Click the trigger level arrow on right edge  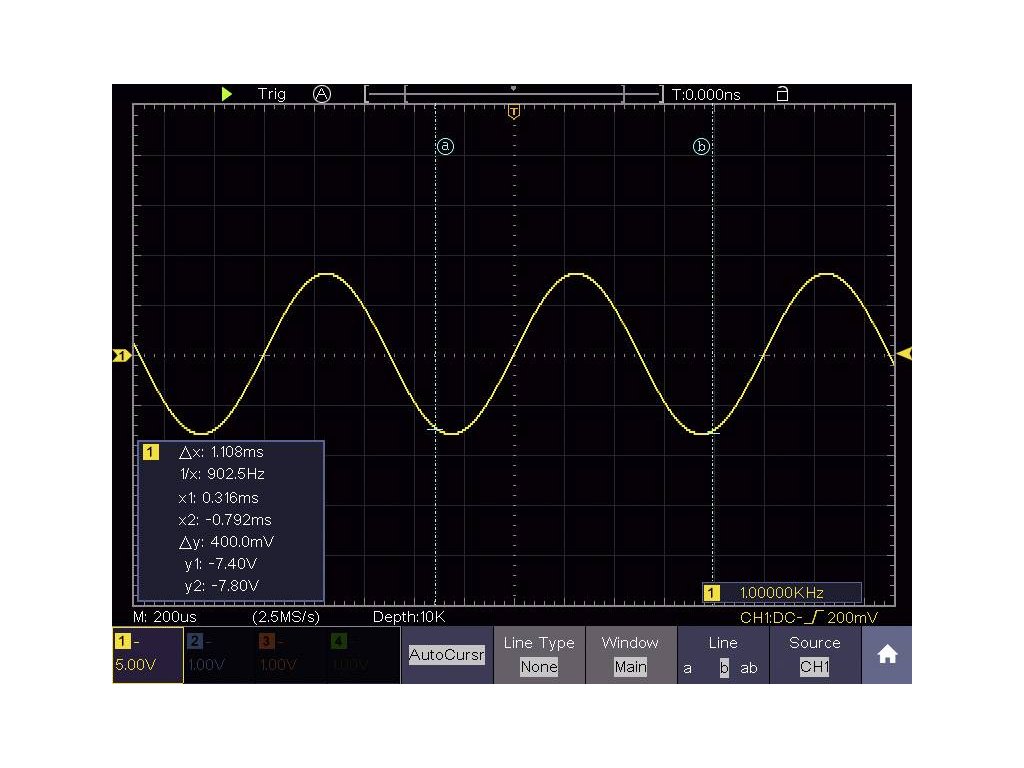click(904, 353)
